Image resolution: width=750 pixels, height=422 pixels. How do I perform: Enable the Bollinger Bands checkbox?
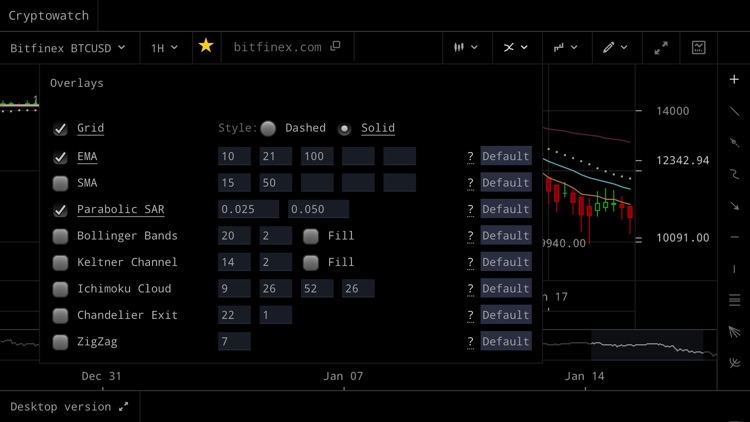(60, 236)
